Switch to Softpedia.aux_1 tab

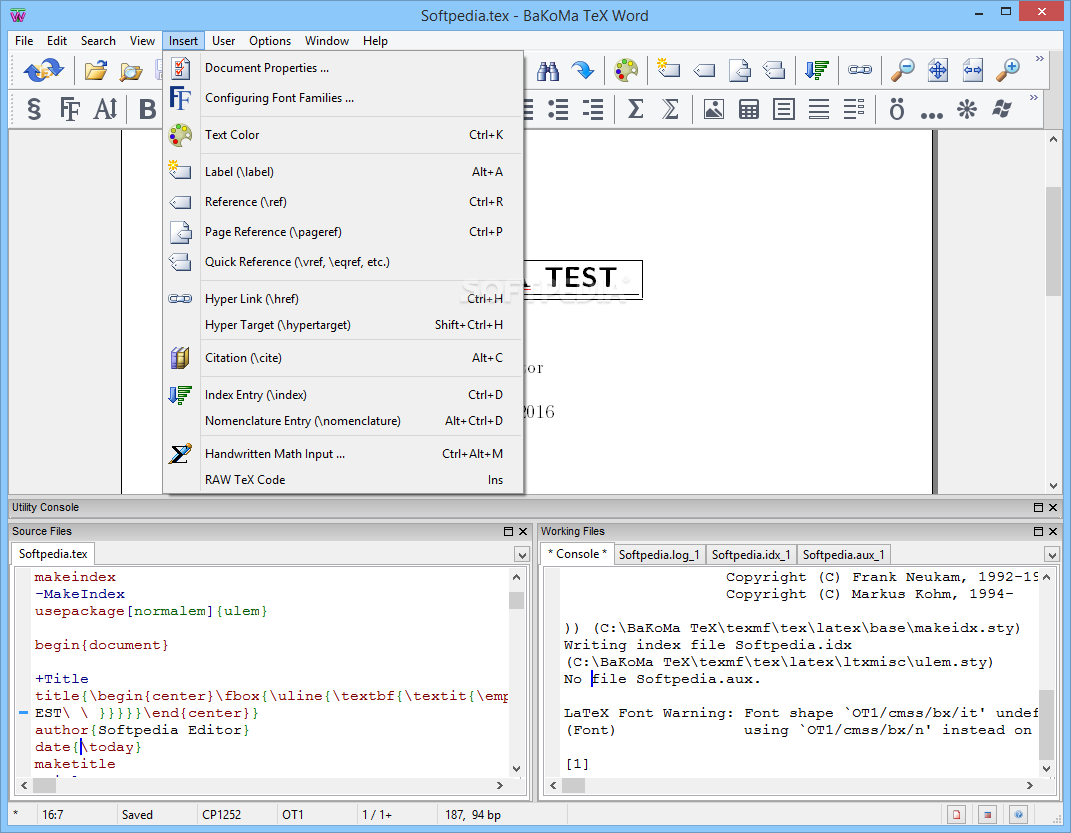(x=844, y=554)
